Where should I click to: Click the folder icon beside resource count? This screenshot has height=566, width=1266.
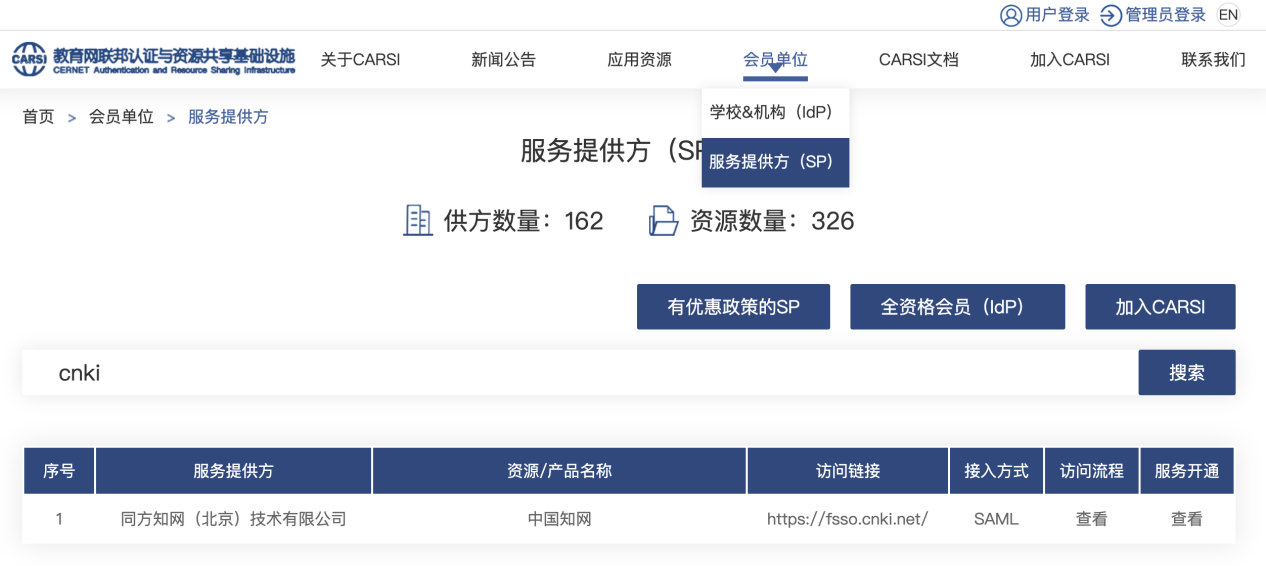[x=663, y=220]
